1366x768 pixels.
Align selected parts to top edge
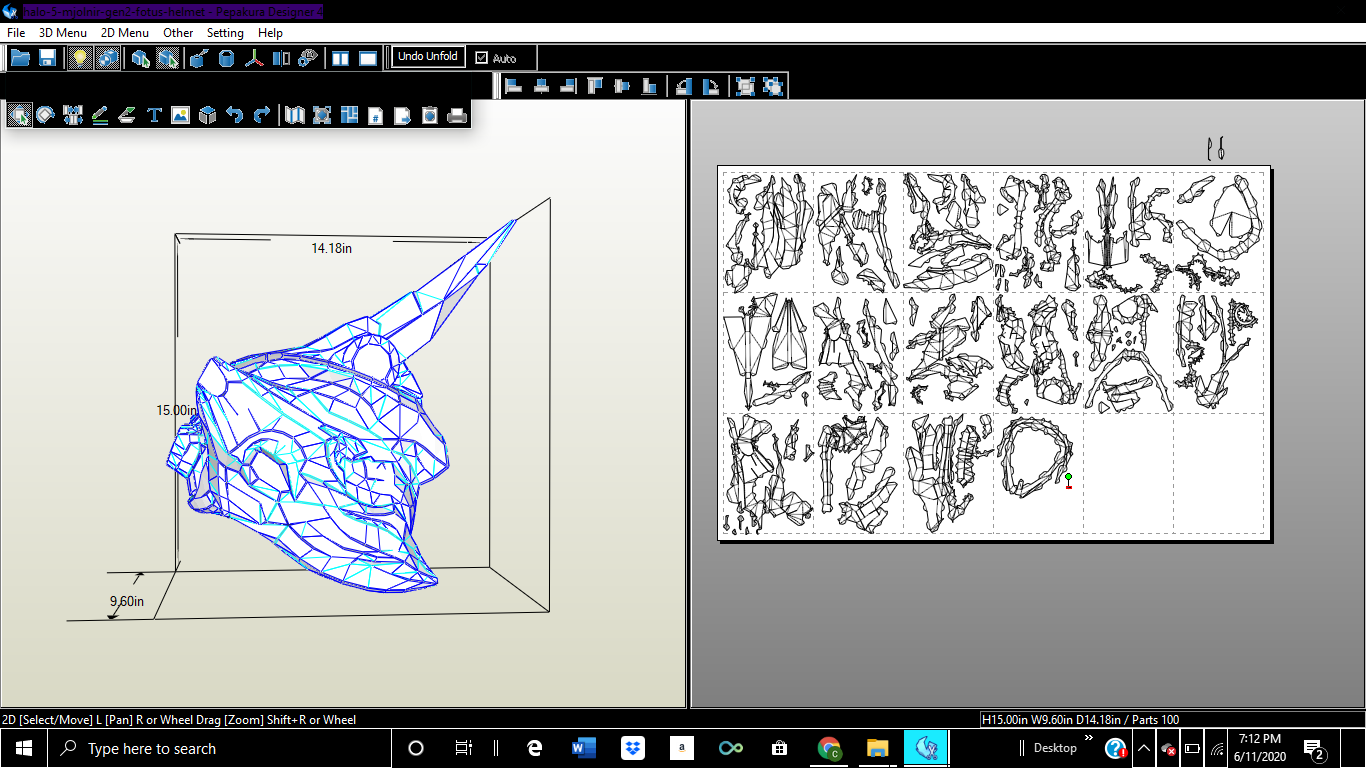(x=595, y=86)
